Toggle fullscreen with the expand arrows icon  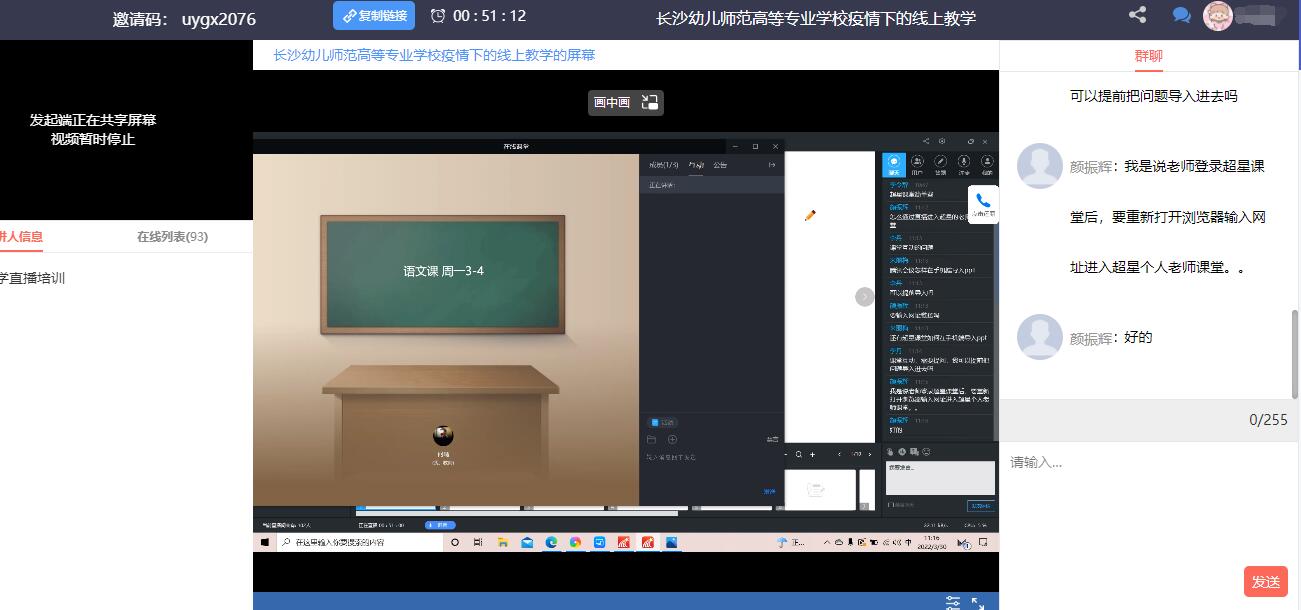click(978, 602)
